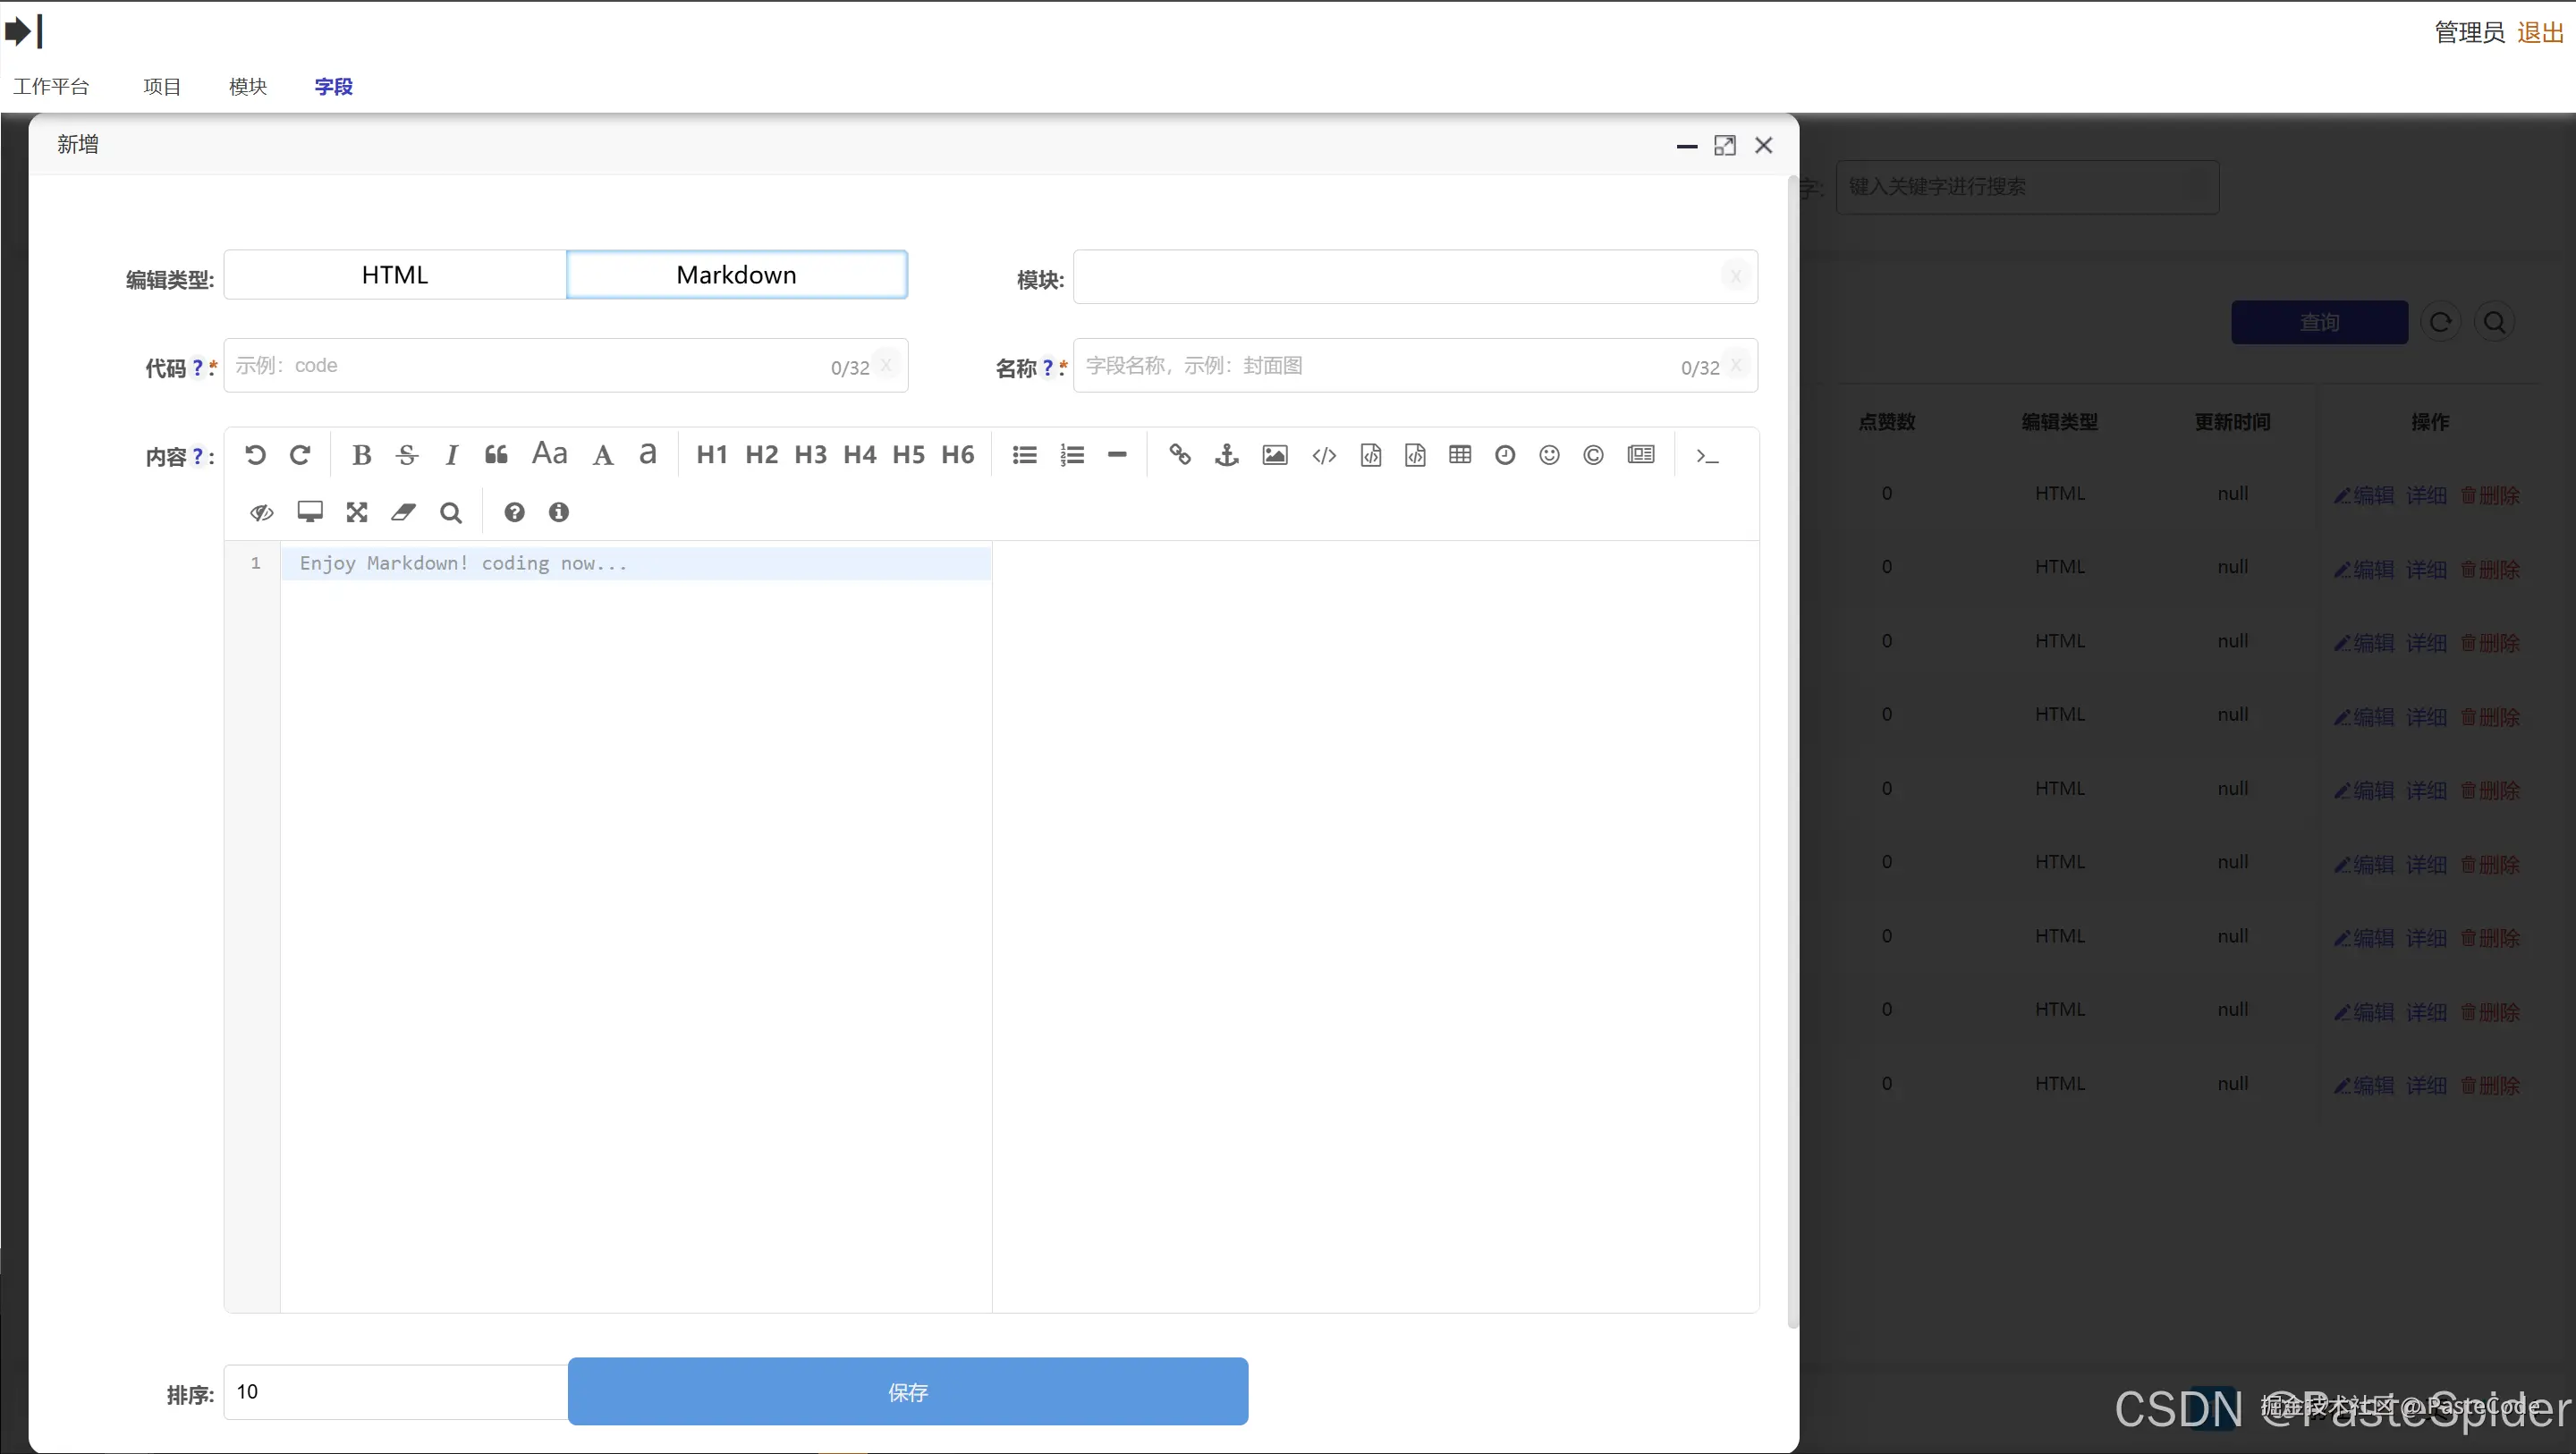Insert a link with the chain icon

coord(1180,456)
